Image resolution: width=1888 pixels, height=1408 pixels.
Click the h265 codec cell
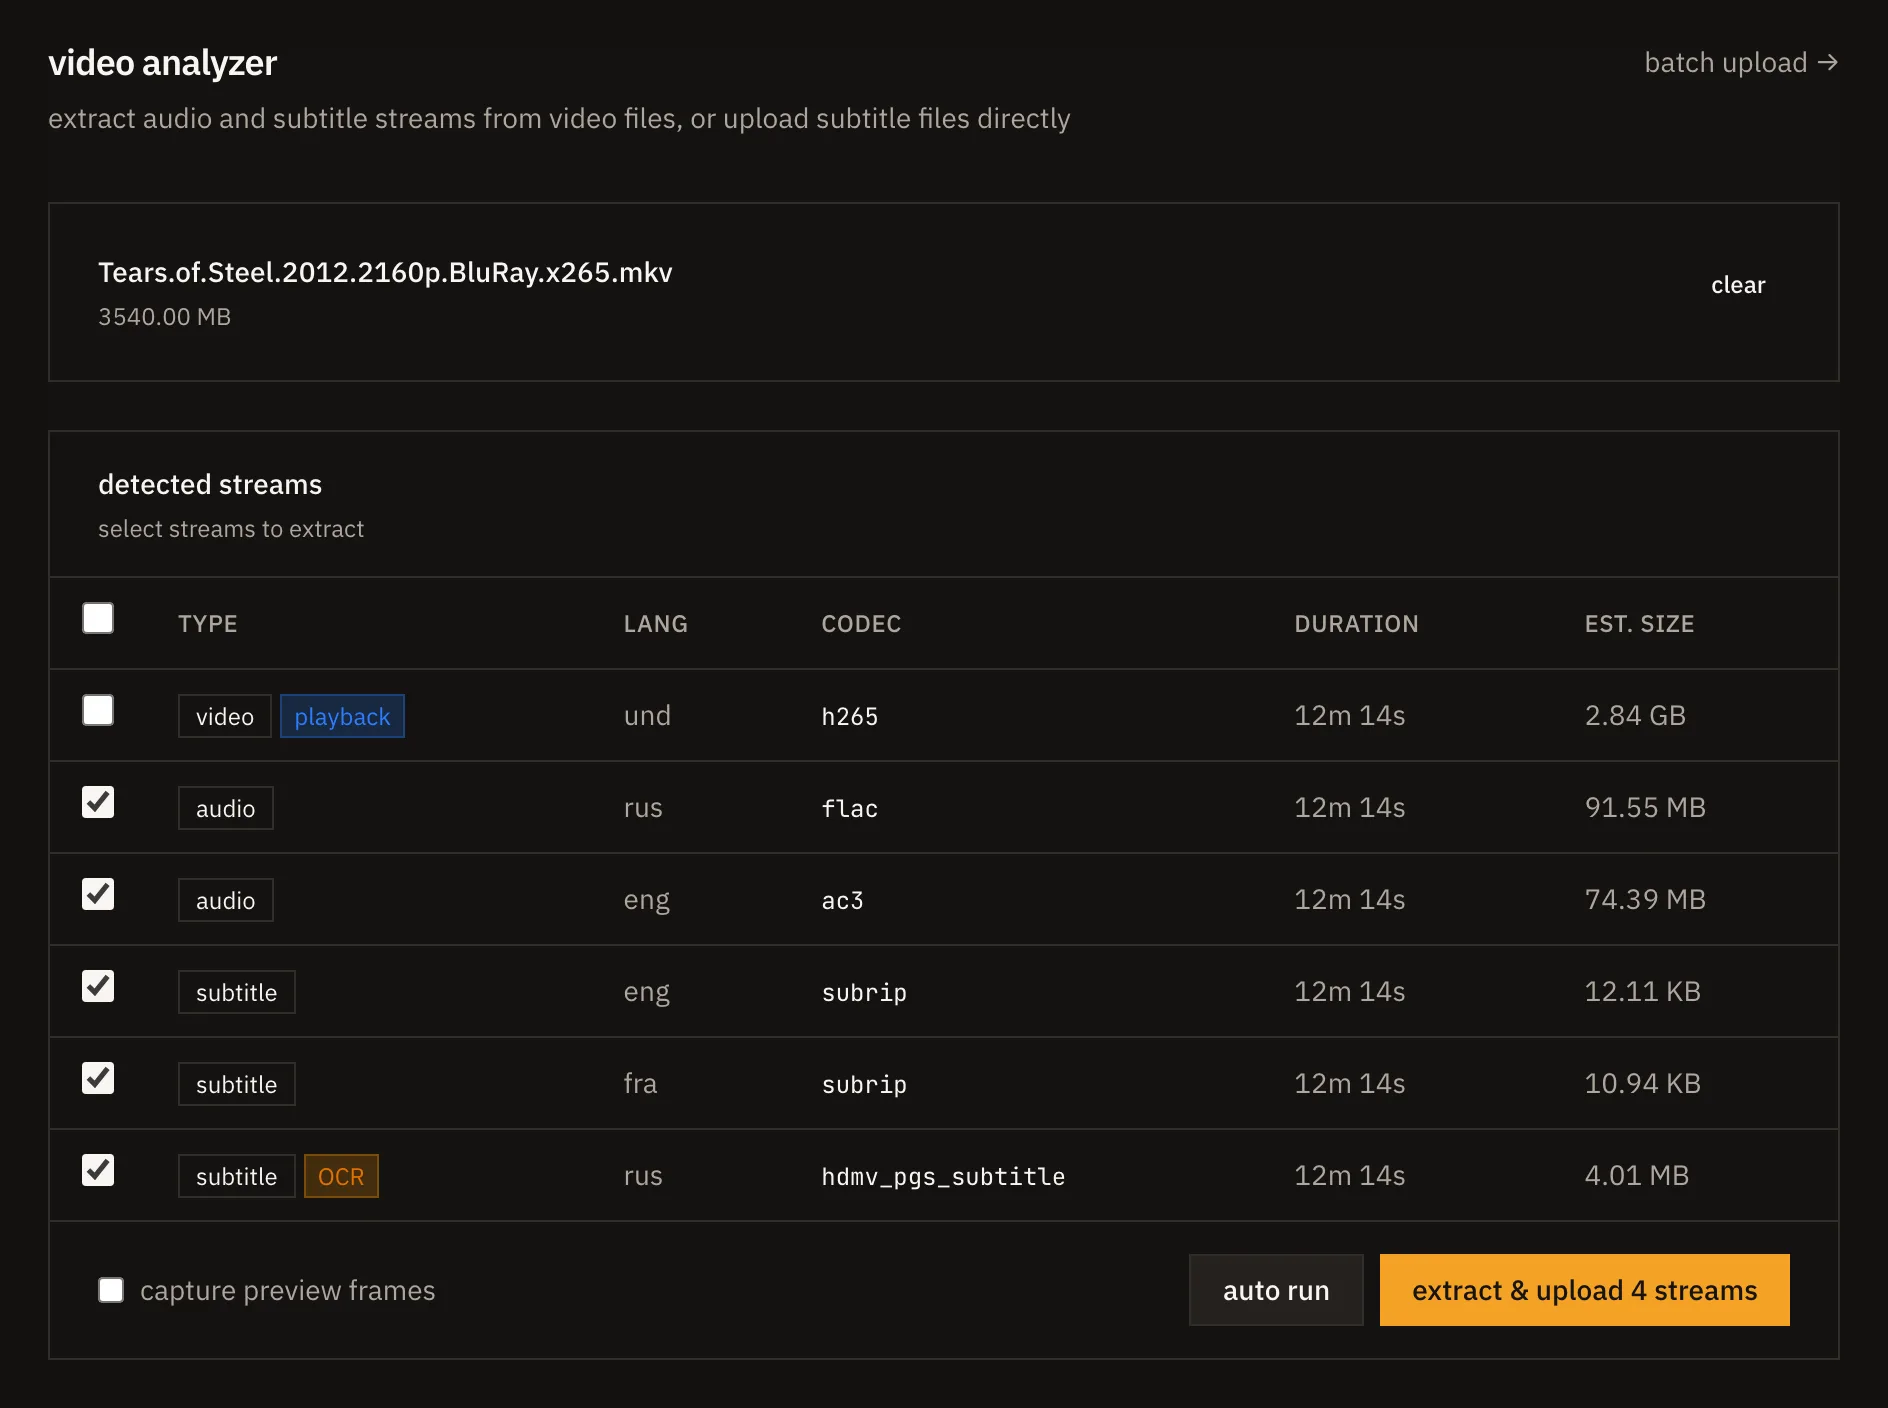tap(849, 716)
